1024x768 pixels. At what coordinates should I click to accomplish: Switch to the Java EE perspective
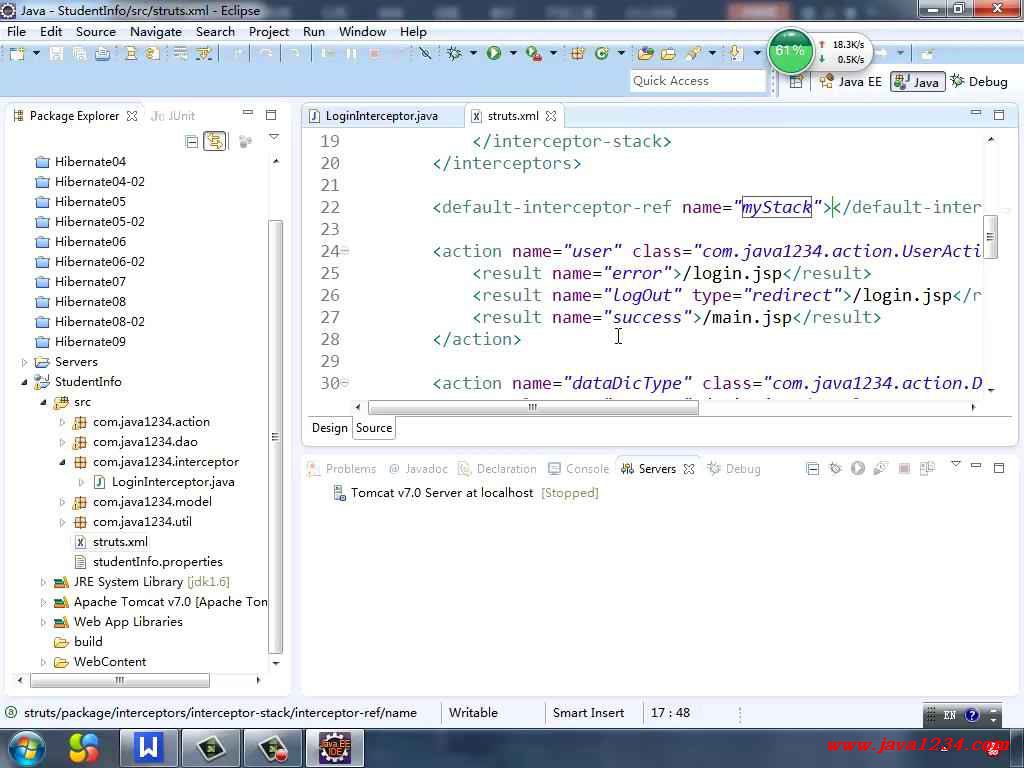[x=851, y=82]
